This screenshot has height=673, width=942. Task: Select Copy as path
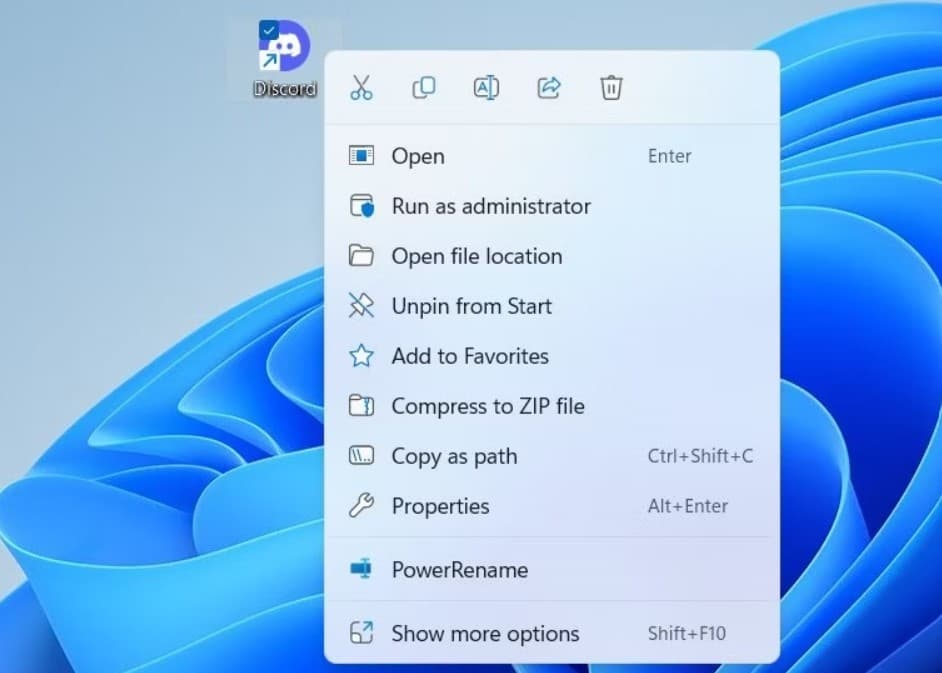(x=454, y=456)
